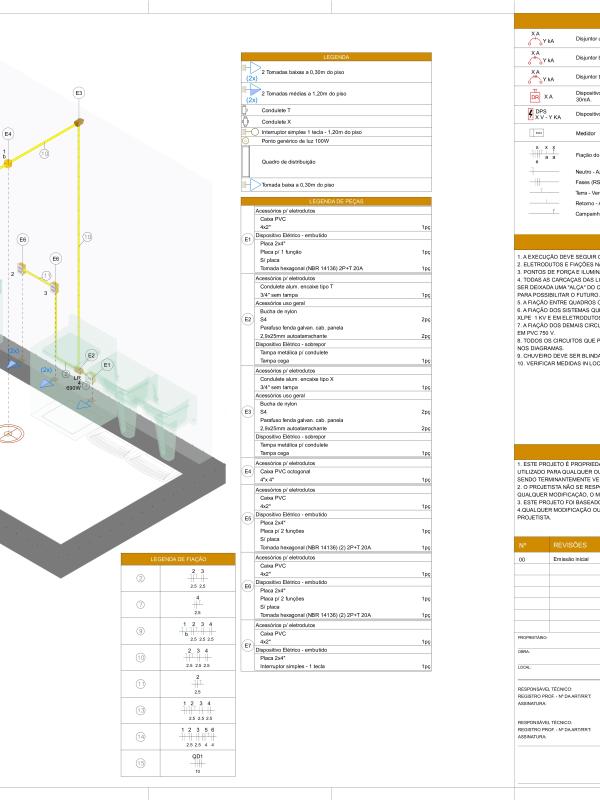Click the 'Emissão inicial' revision entry
Viewport: 600px width, 800px height.
pyautogui.click(x=571, y=559)
